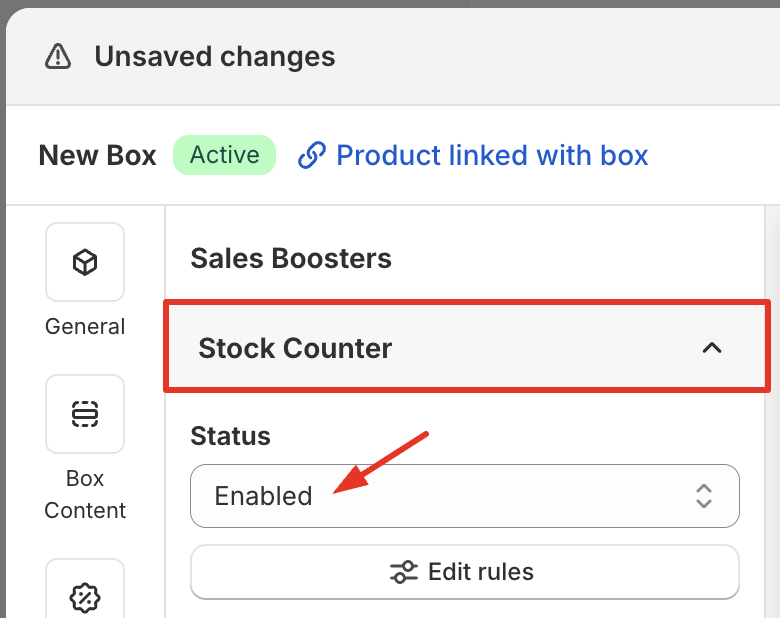Click the up-down arrows of Status select

point(704,495)
